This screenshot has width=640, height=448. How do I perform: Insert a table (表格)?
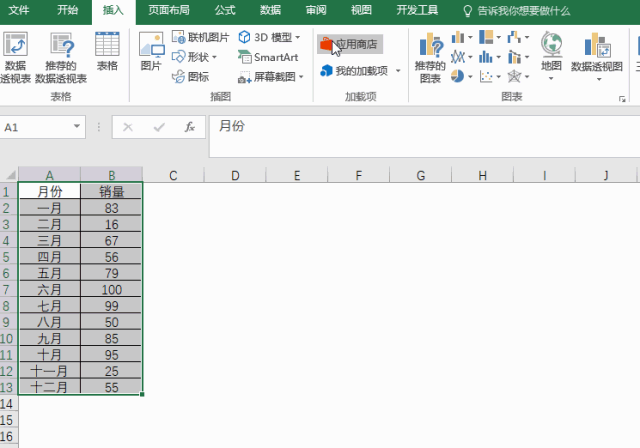[x=107, y=51]
